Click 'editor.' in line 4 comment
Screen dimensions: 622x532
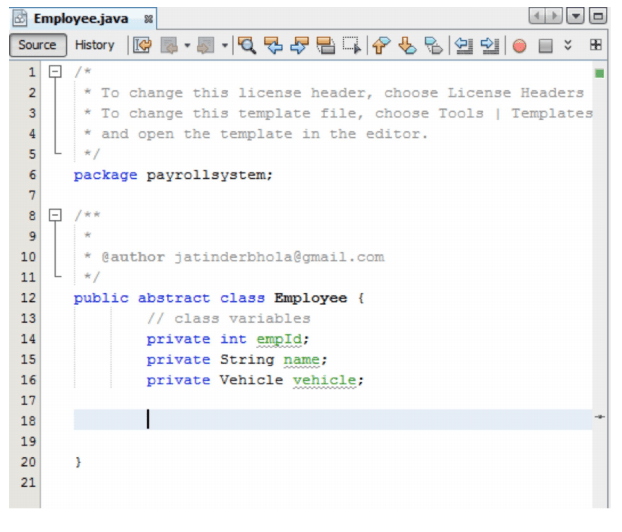(397, 134)
